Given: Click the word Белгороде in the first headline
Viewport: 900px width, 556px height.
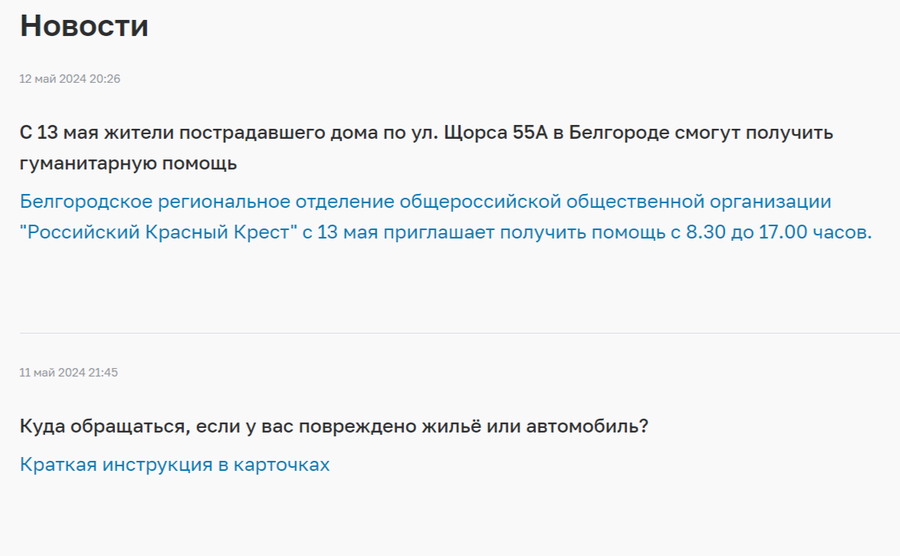Looking at the screenshot, I should 619,133.
